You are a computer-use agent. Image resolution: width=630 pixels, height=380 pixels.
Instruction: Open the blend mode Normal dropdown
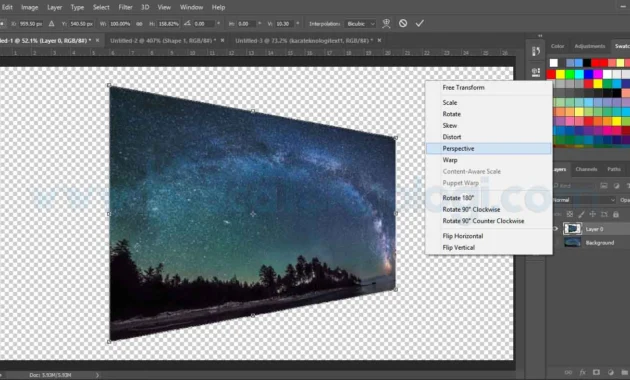point(584,200)
